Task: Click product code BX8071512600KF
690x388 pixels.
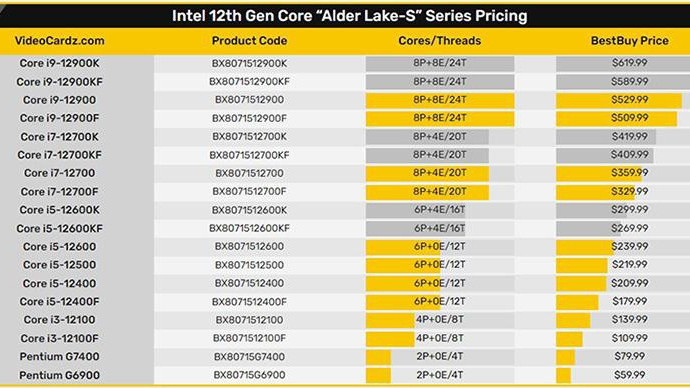Action: (x=249, y=228)
